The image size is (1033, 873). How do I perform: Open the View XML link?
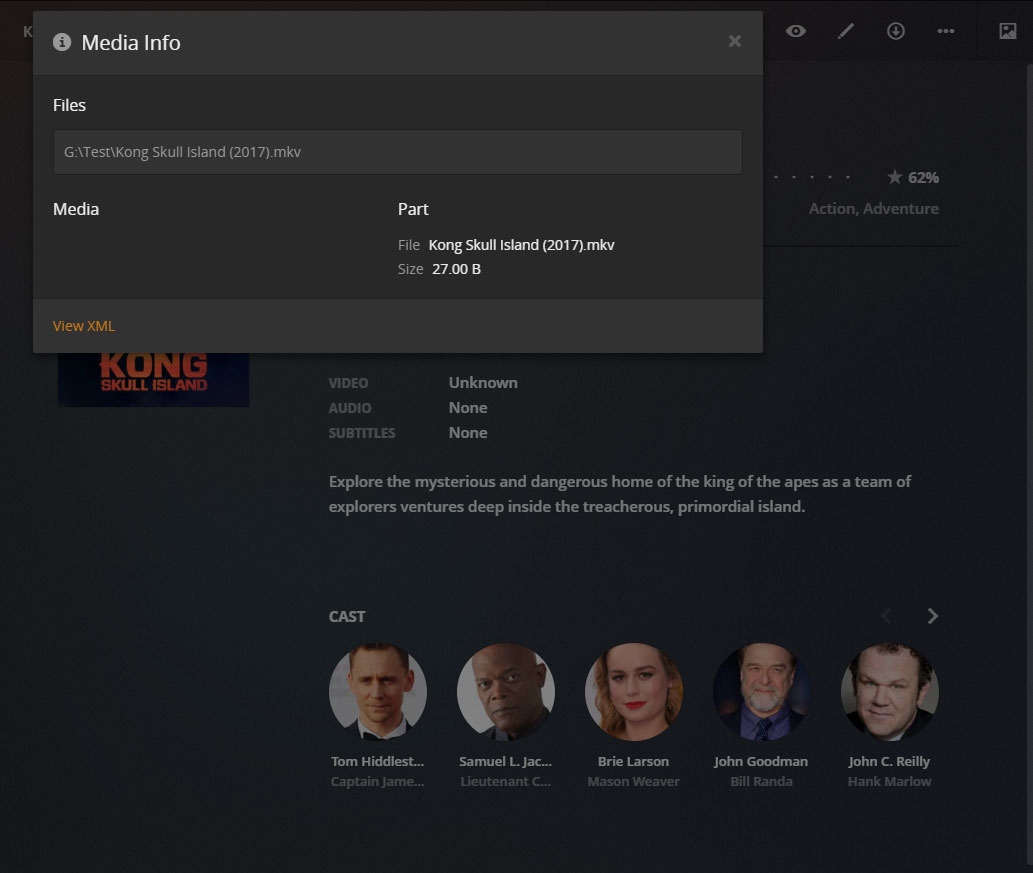click(84, 325)
